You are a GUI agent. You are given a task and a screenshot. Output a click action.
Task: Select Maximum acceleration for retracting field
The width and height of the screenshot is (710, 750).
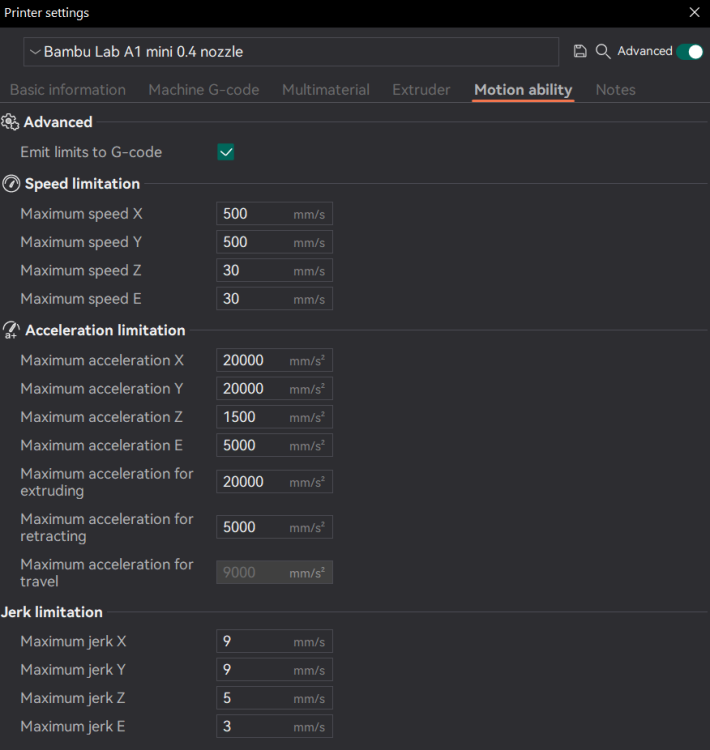point(254,527)
